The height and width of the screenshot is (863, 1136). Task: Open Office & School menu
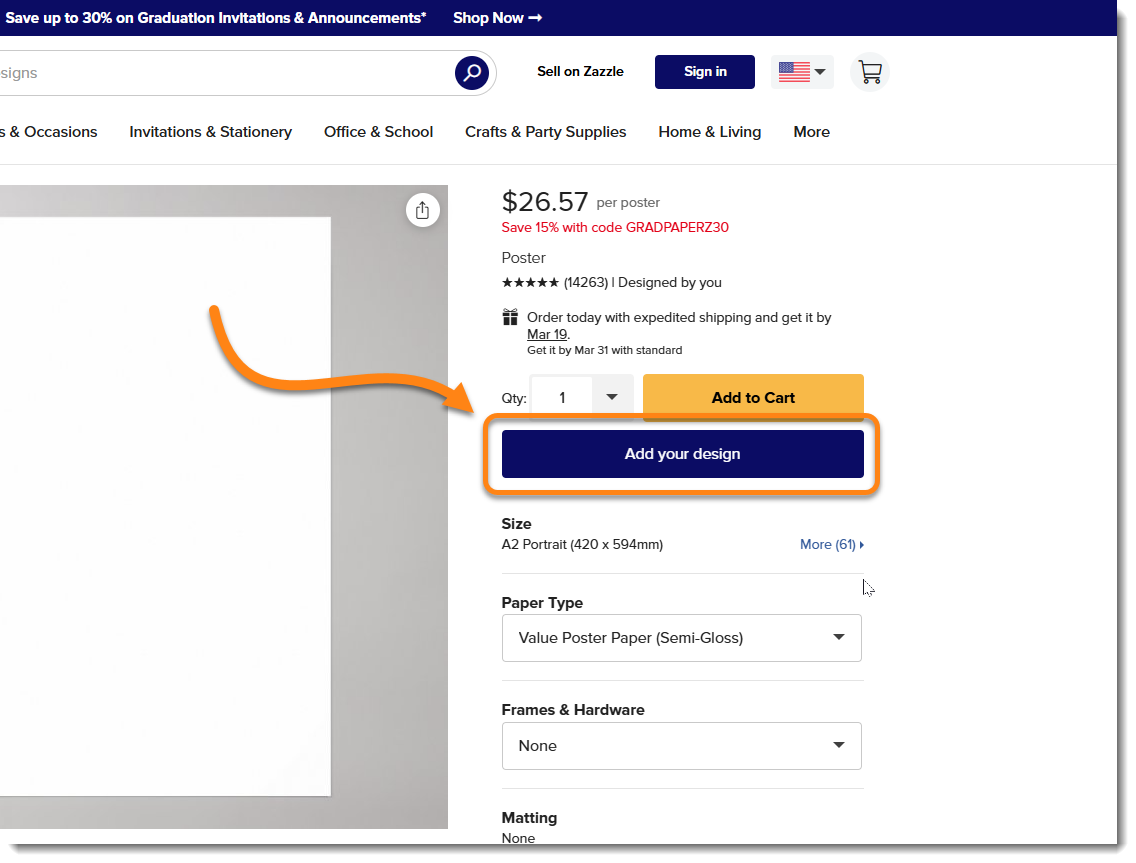pyautogui.click(x=378, y=132)
